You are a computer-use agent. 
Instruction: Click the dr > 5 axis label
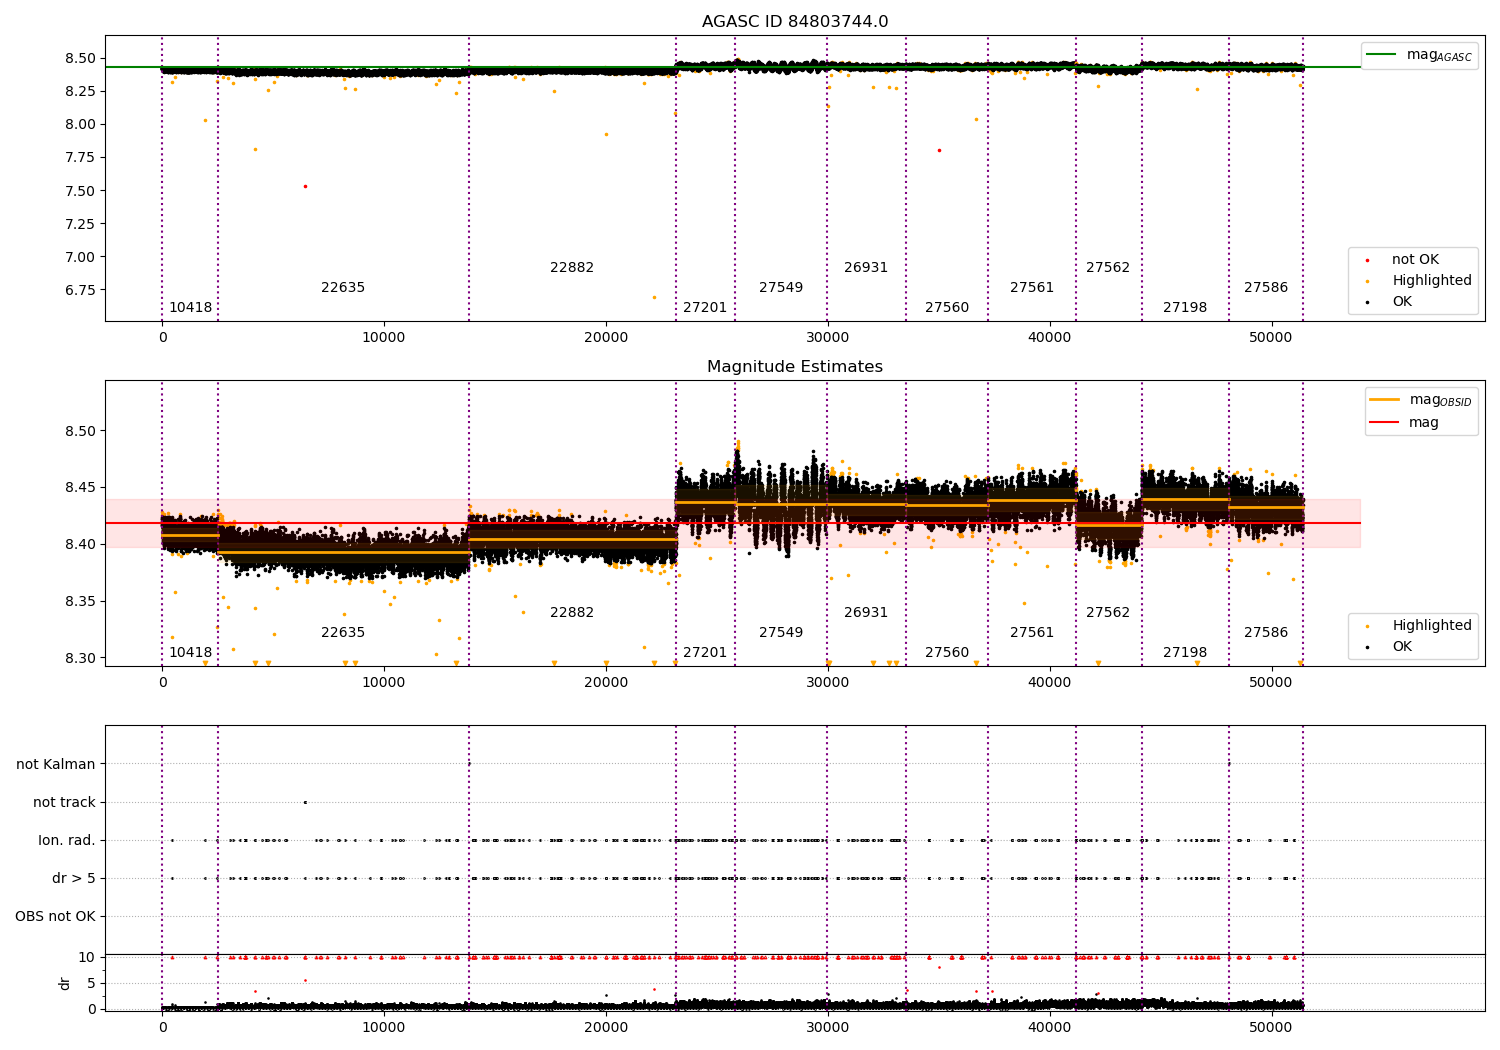74,878
